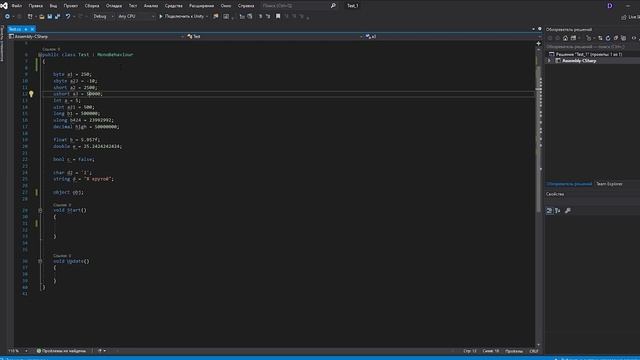Click the lightbulb quick actions icon

tap(31, 94)
